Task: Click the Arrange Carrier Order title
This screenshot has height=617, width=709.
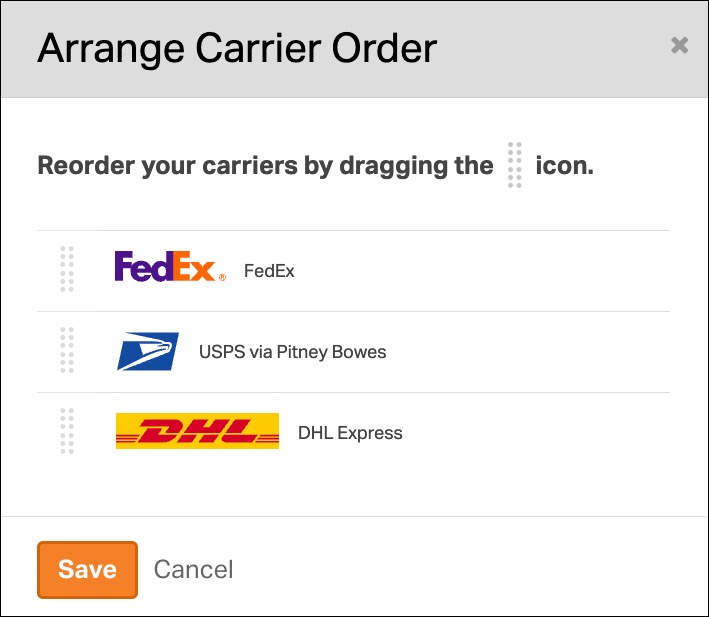Action: 237,48
